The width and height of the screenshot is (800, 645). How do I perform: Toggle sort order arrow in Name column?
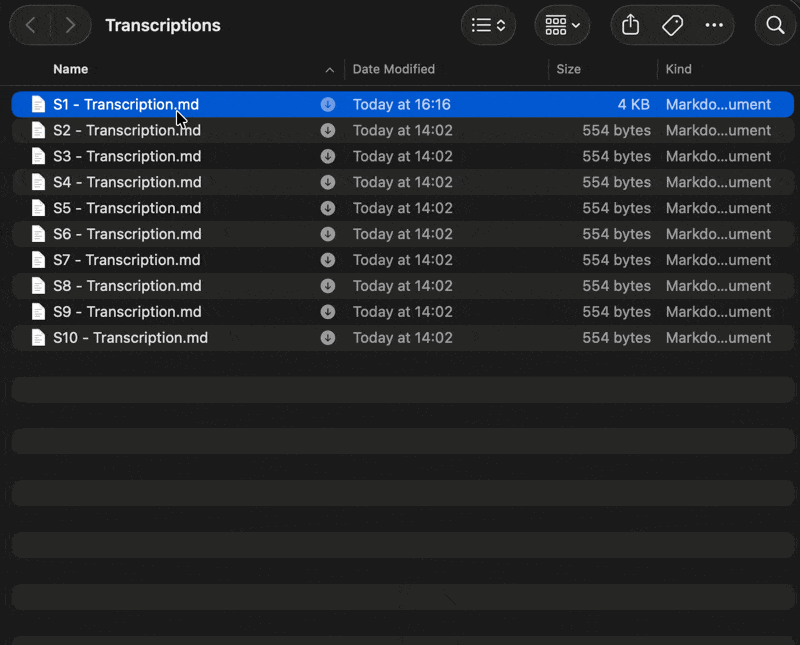click(x=330, y=70)
